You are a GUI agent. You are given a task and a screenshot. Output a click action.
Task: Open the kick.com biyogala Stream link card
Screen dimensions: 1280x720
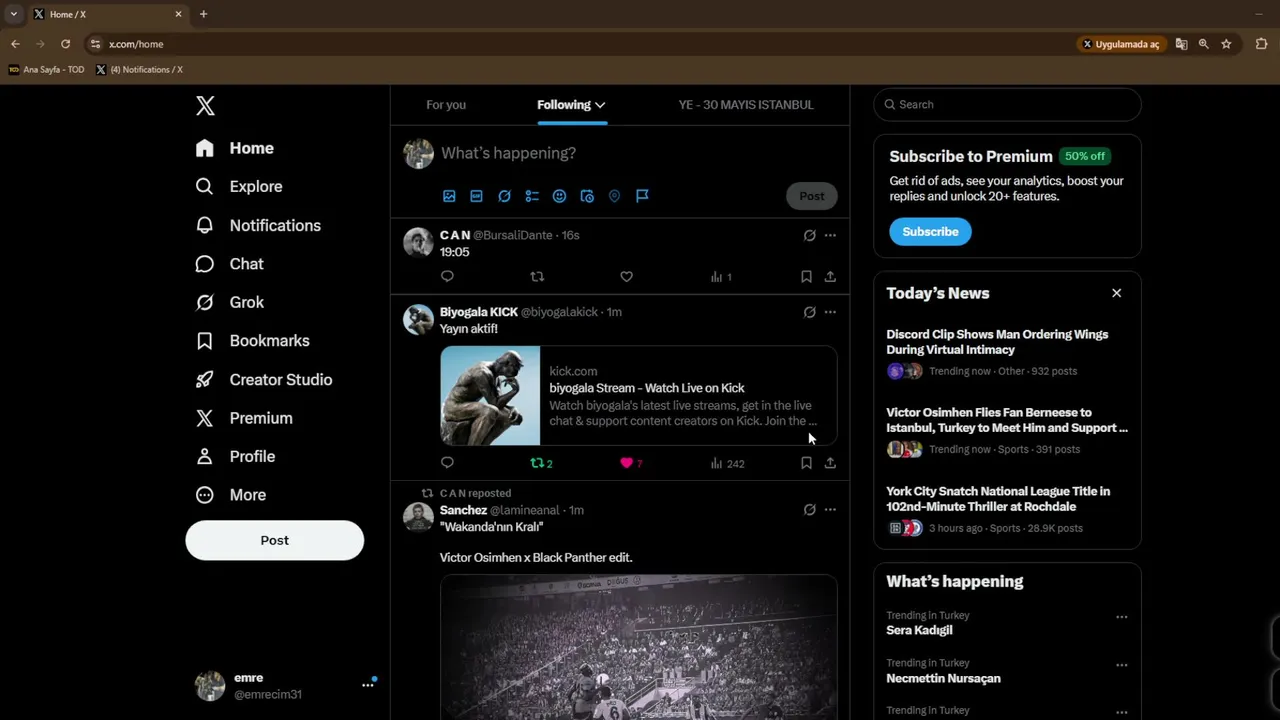coord(638,396)
